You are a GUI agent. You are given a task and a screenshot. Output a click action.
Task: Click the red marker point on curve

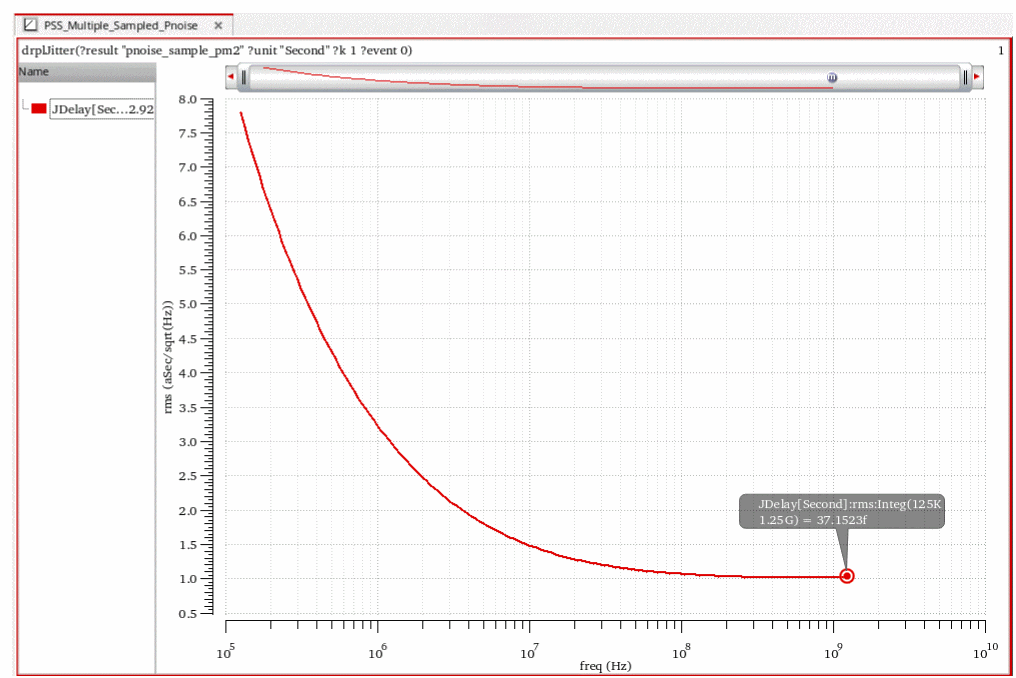[847, 576]
